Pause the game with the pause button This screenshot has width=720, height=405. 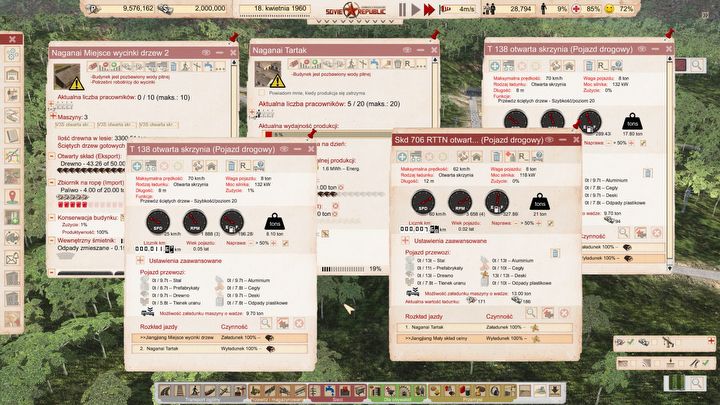pos(402,10)
